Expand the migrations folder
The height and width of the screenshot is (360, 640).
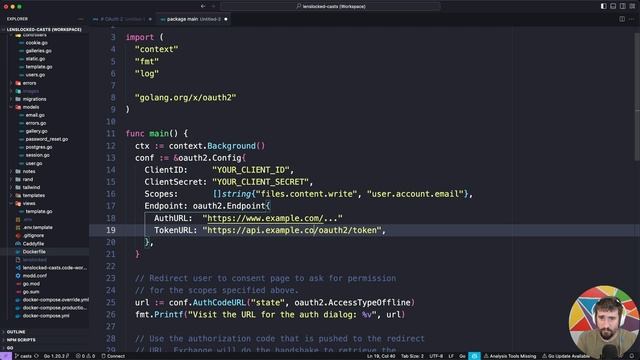pyautogui.click(x=34, y=99)
